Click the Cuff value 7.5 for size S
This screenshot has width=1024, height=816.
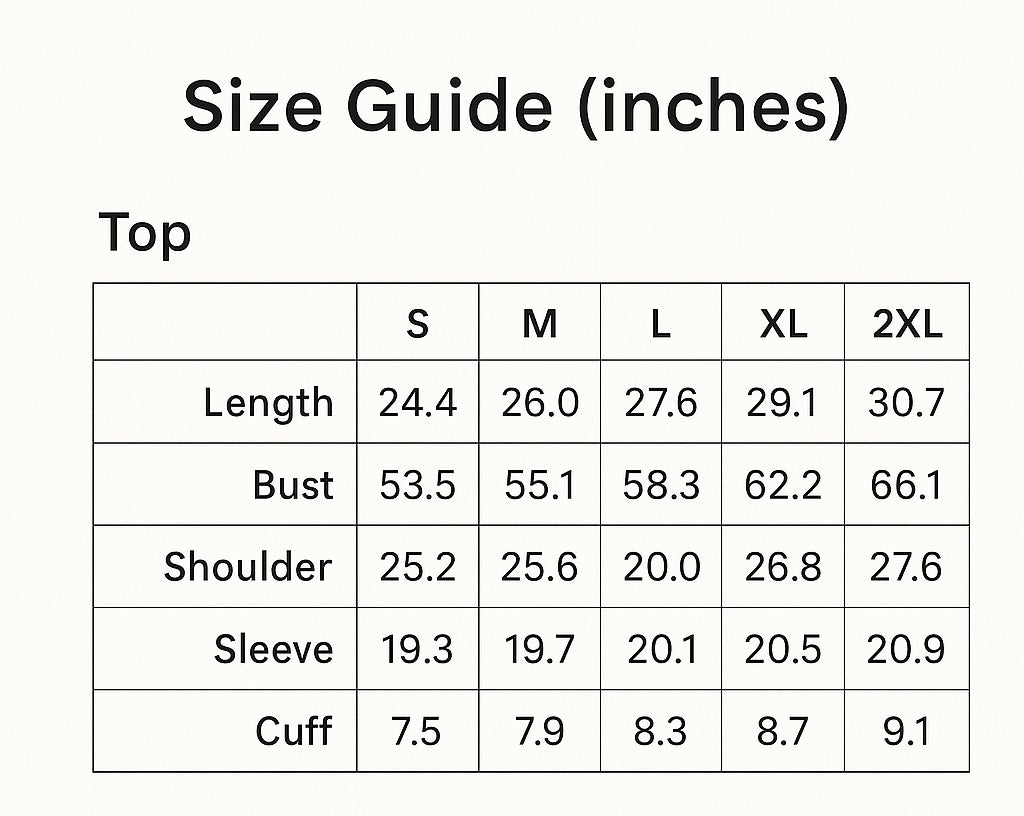pyautogui.click(x=418, y=731)
